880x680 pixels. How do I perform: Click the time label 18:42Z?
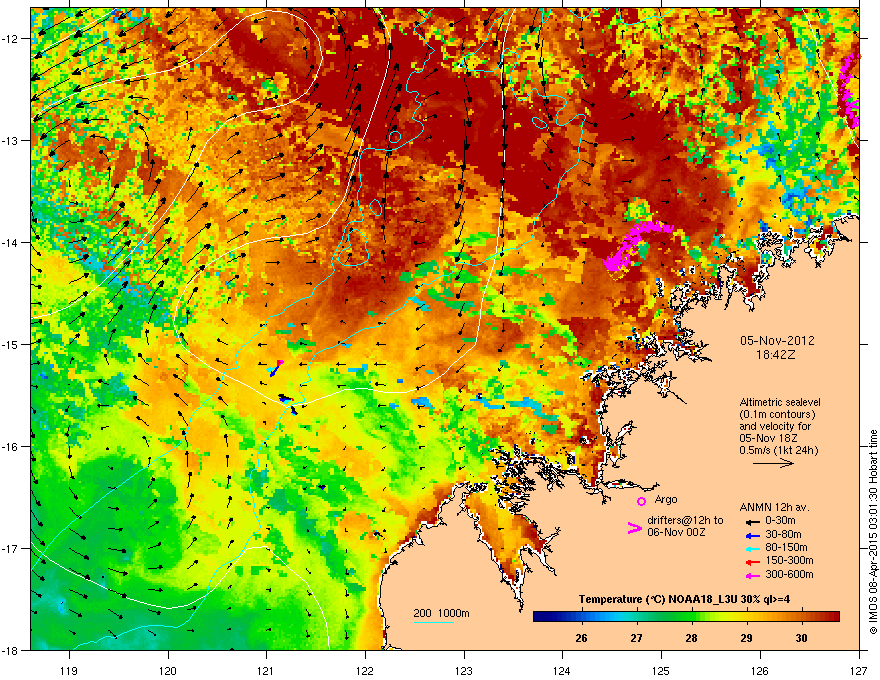click(x=775, y=355)
